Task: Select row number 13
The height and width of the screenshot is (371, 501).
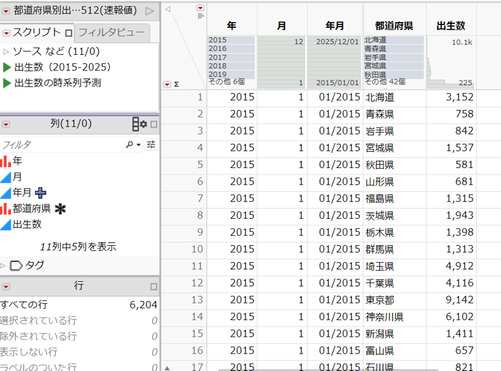Action: [x=197, y=300]
